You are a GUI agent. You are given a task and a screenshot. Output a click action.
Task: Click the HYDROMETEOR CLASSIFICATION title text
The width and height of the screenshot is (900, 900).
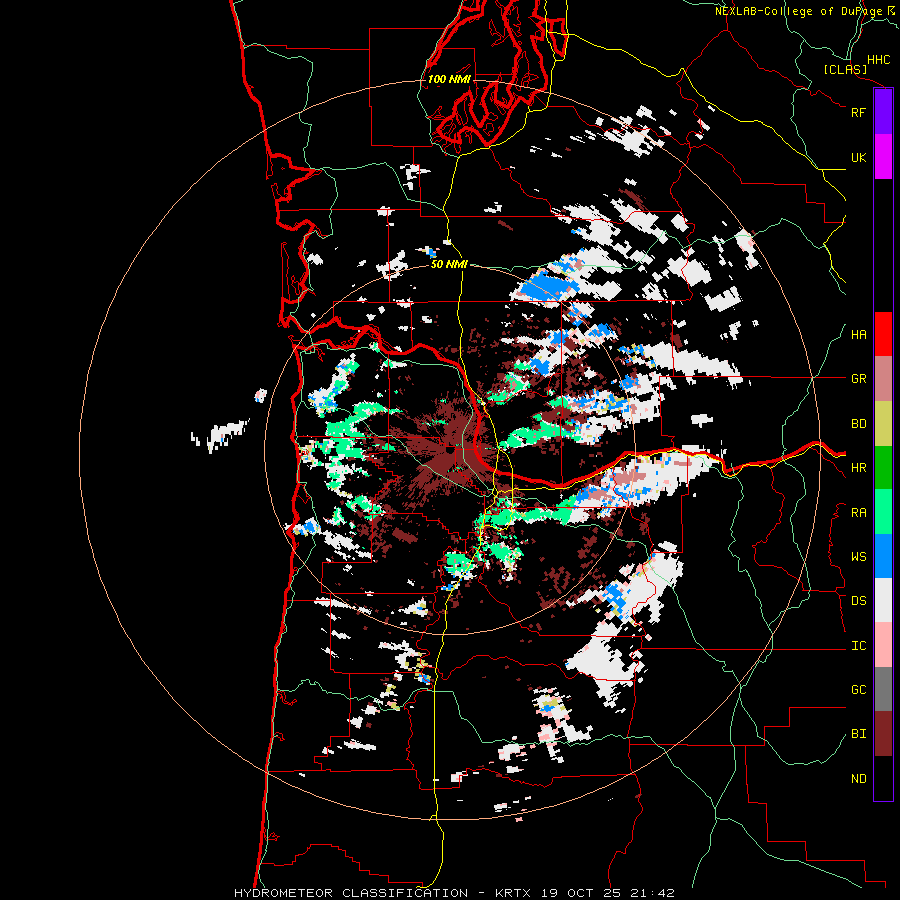point(351,893)
